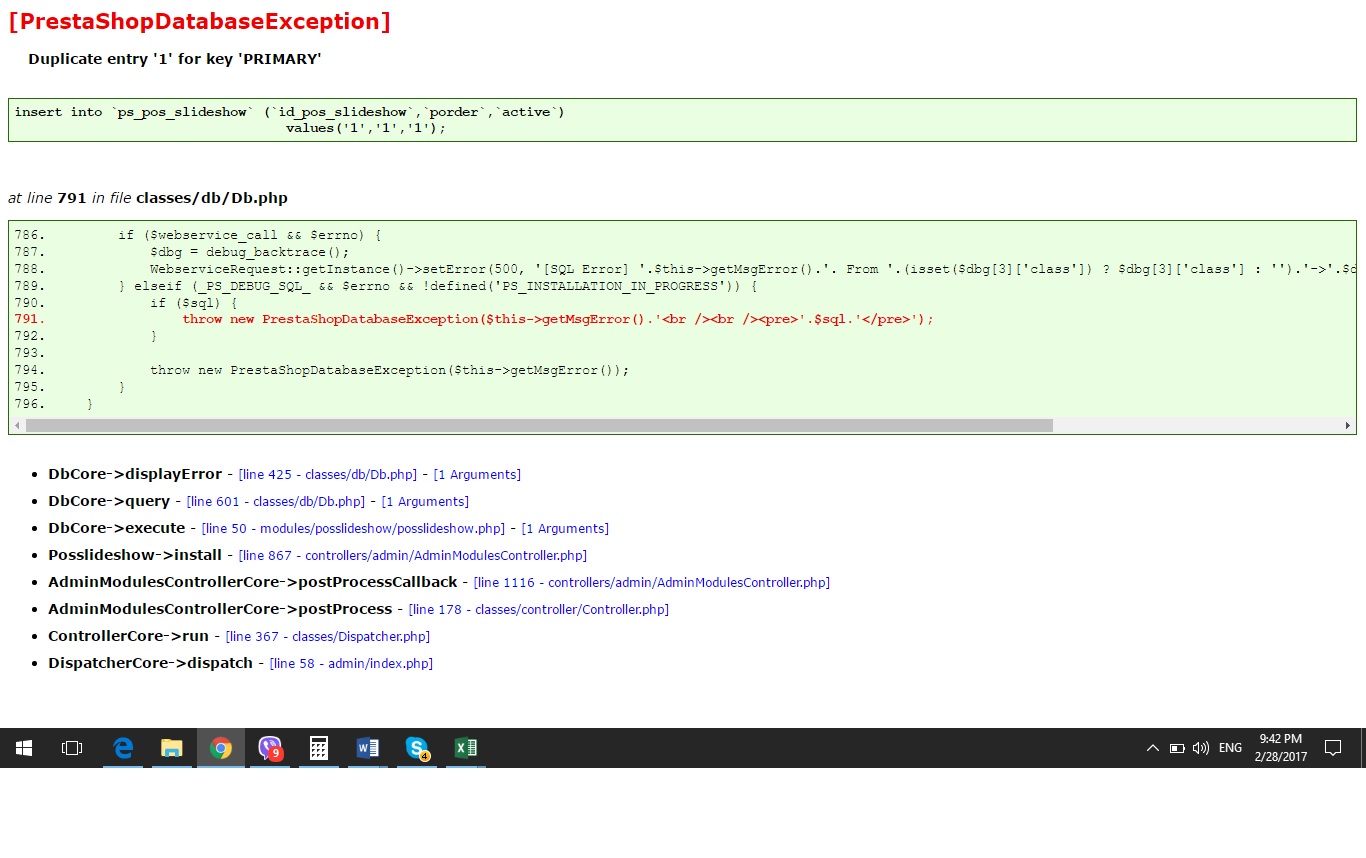Click the "DbCore->displayError" stack trace entry
The image size is (1366, 858).
(135, 474)
